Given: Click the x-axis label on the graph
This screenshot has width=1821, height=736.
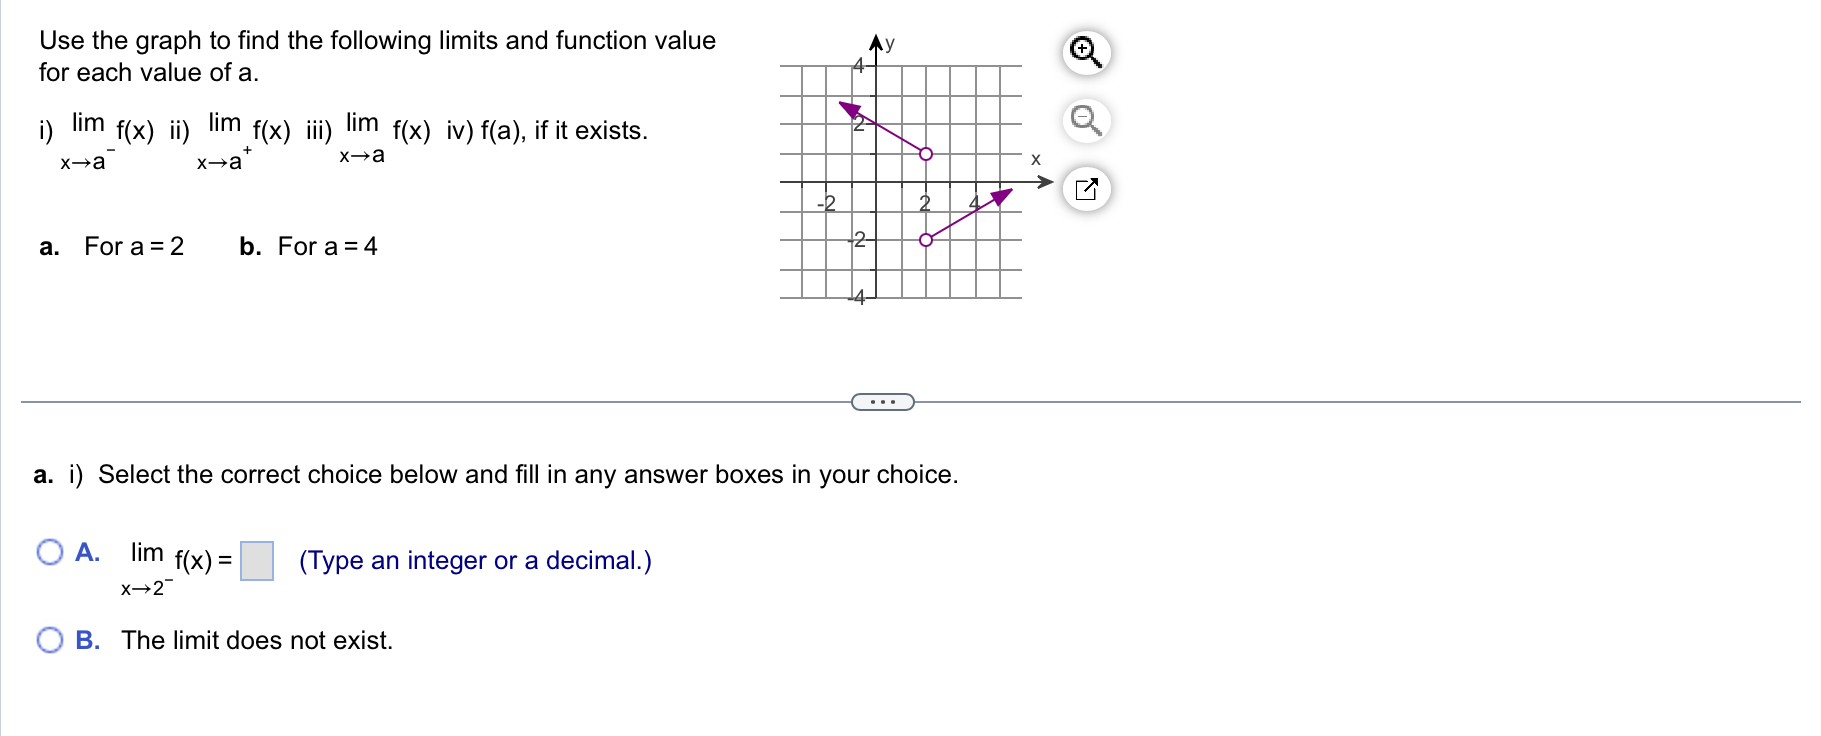Looking at the screenshot, I should 1035,157.
